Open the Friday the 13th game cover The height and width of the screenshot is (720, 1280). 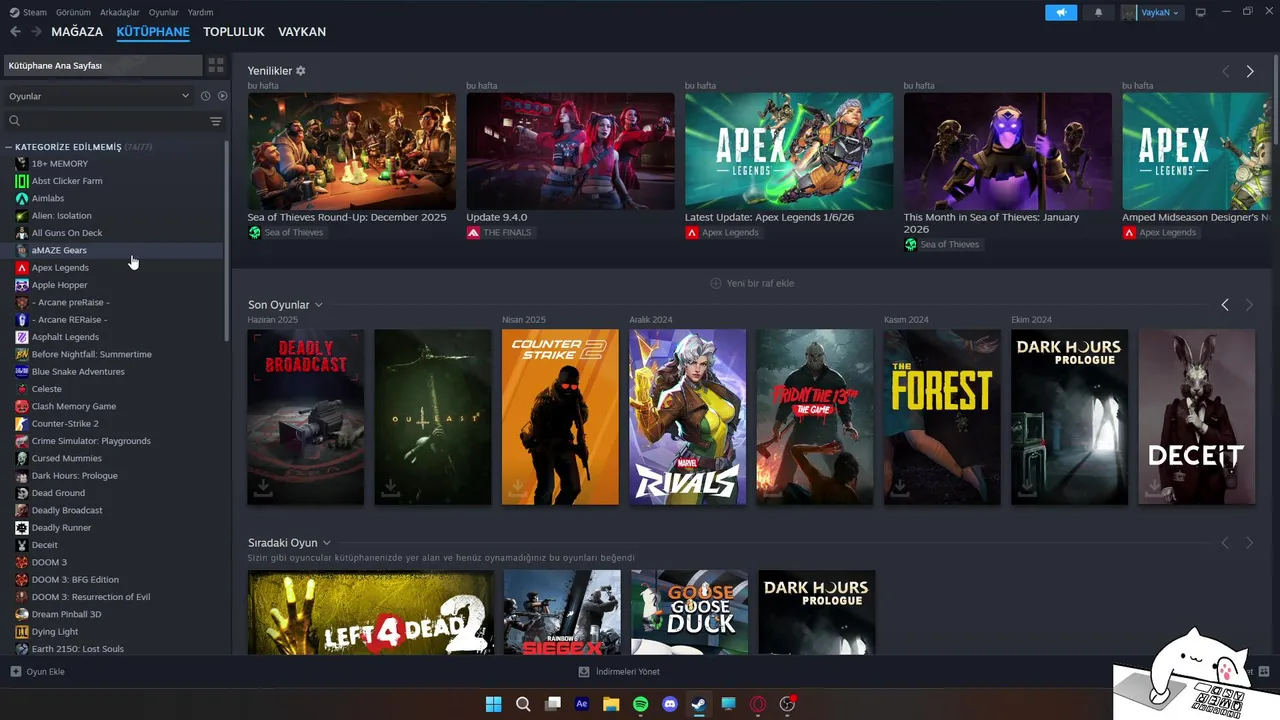click(x=815, y=417)
